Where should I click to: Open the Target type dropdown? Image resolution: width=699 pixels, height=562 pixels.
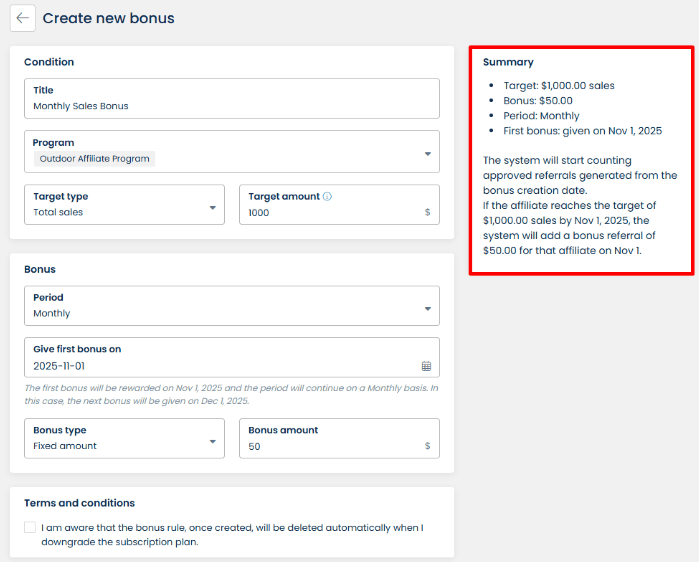coord(213,207)
